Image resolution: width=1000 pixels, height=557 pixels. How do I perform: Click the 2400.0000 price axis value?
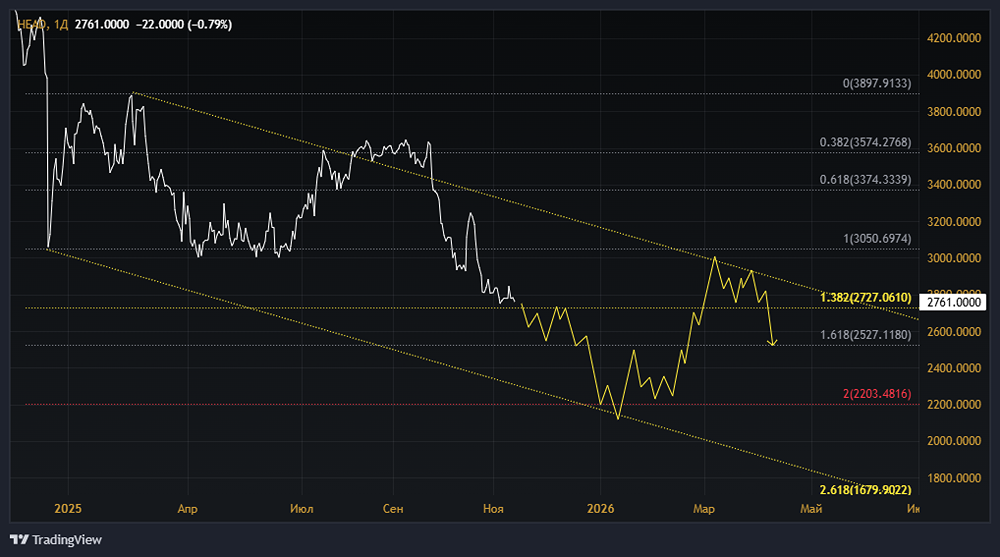coord(953,368)
